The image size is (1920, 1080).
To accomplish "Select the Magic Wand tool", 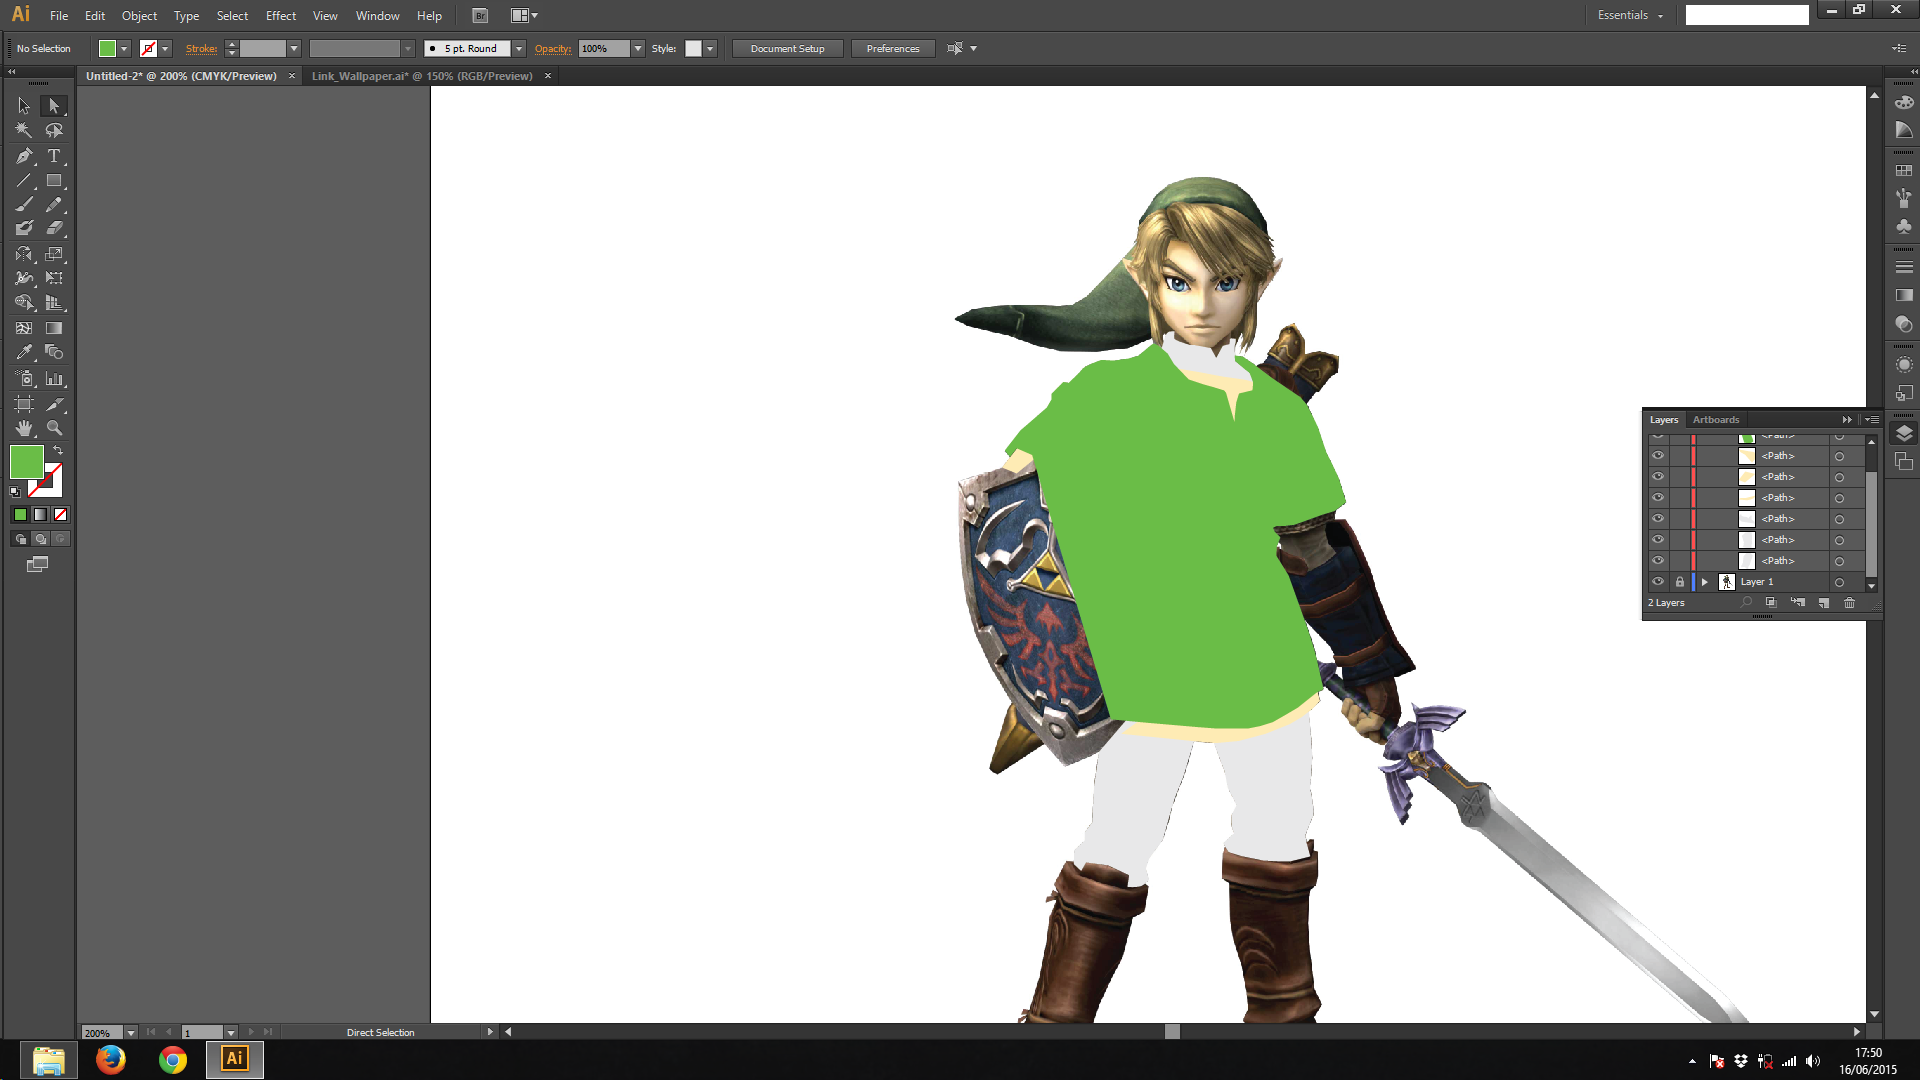I will click(x=24, y=130).
